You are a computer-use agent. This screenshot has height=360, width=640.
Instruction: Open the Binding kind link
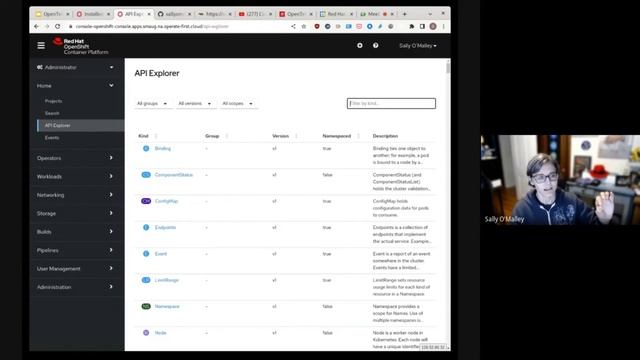pos(163,149)
